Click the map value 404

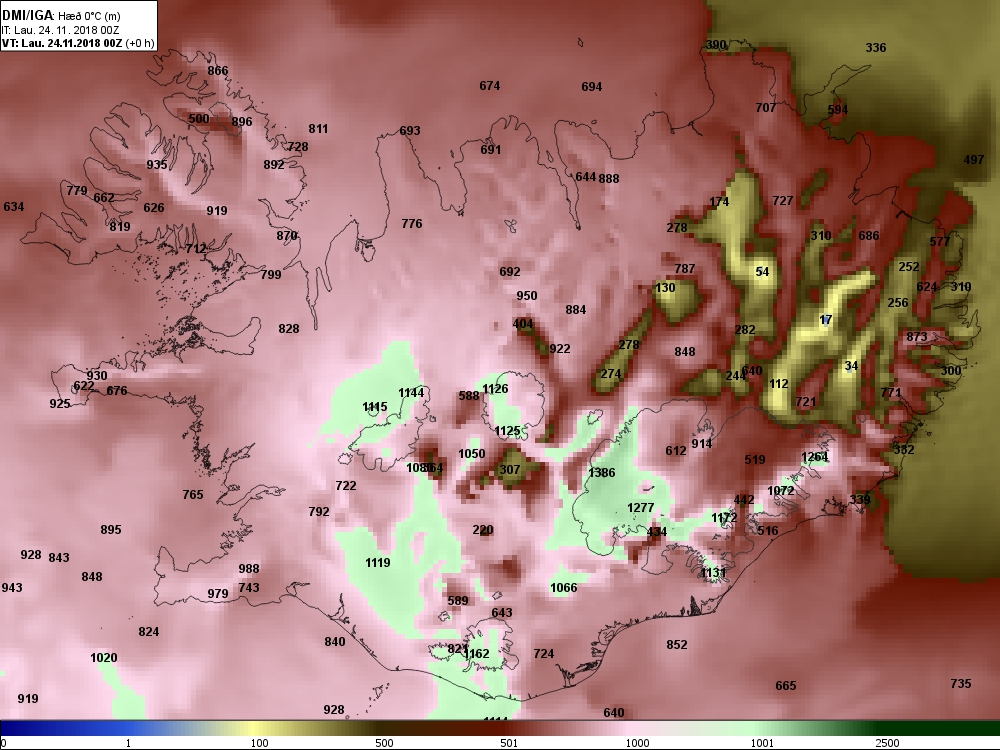pyautogui.click(x=523, y=324)
